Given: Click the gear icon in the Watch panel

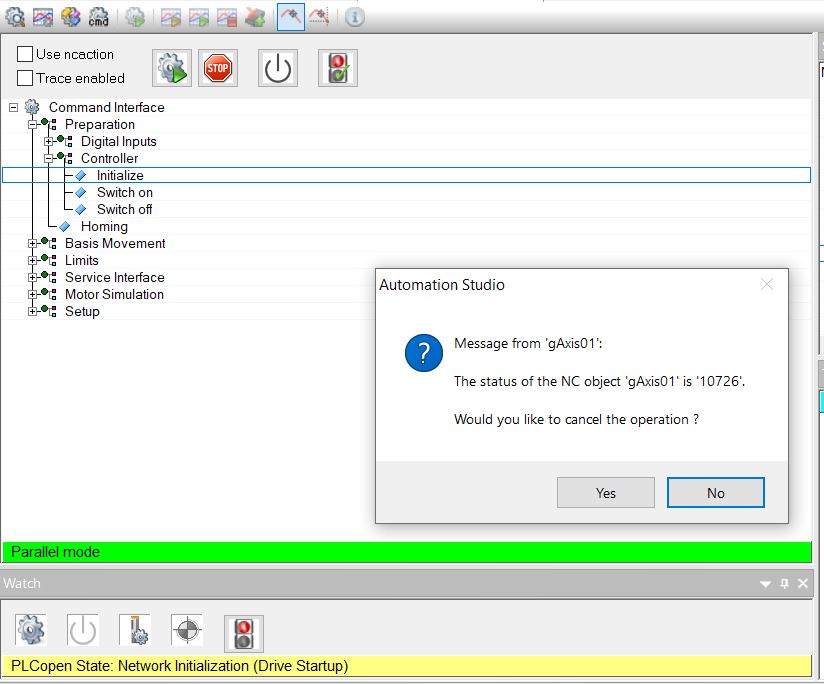Looking at the screenshot, I should (x=30, y=629).
